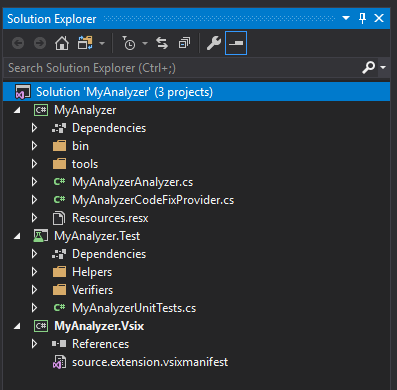Click the Search Solution Explorer field

[183, 68]
